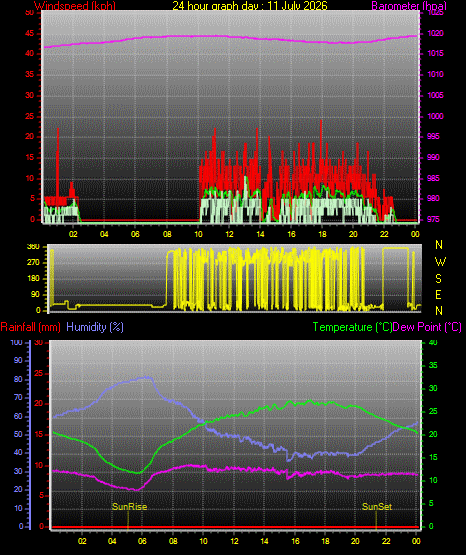Image resolution: width=466 pixels, height=555 pixels.
Task: Click the 1020 barometer axis value
Action: (x=436, y=33)
